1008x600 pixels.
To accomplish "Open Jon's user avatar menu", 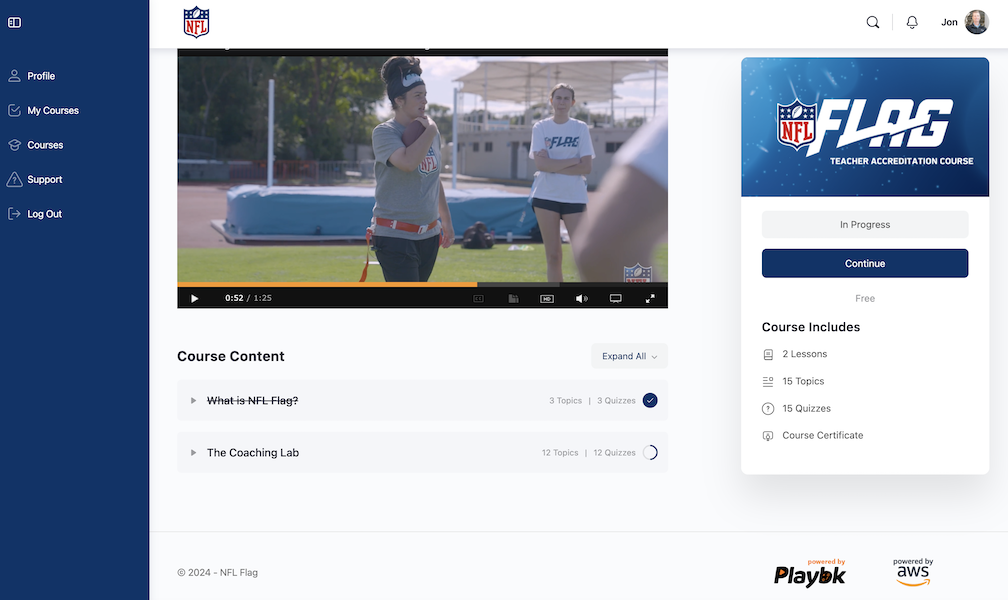I will (976, 23).
